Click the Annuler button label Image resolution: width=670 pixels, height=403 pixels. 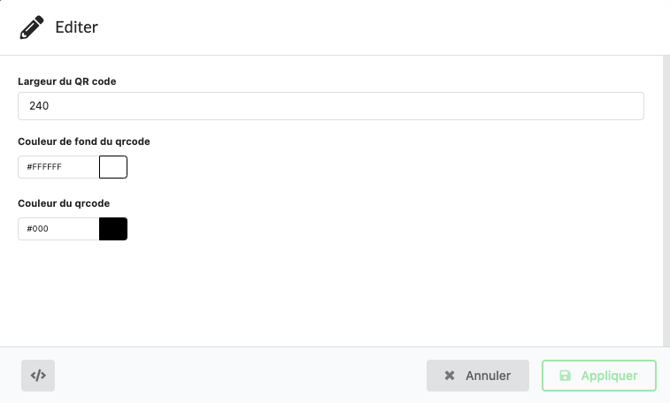488,376
